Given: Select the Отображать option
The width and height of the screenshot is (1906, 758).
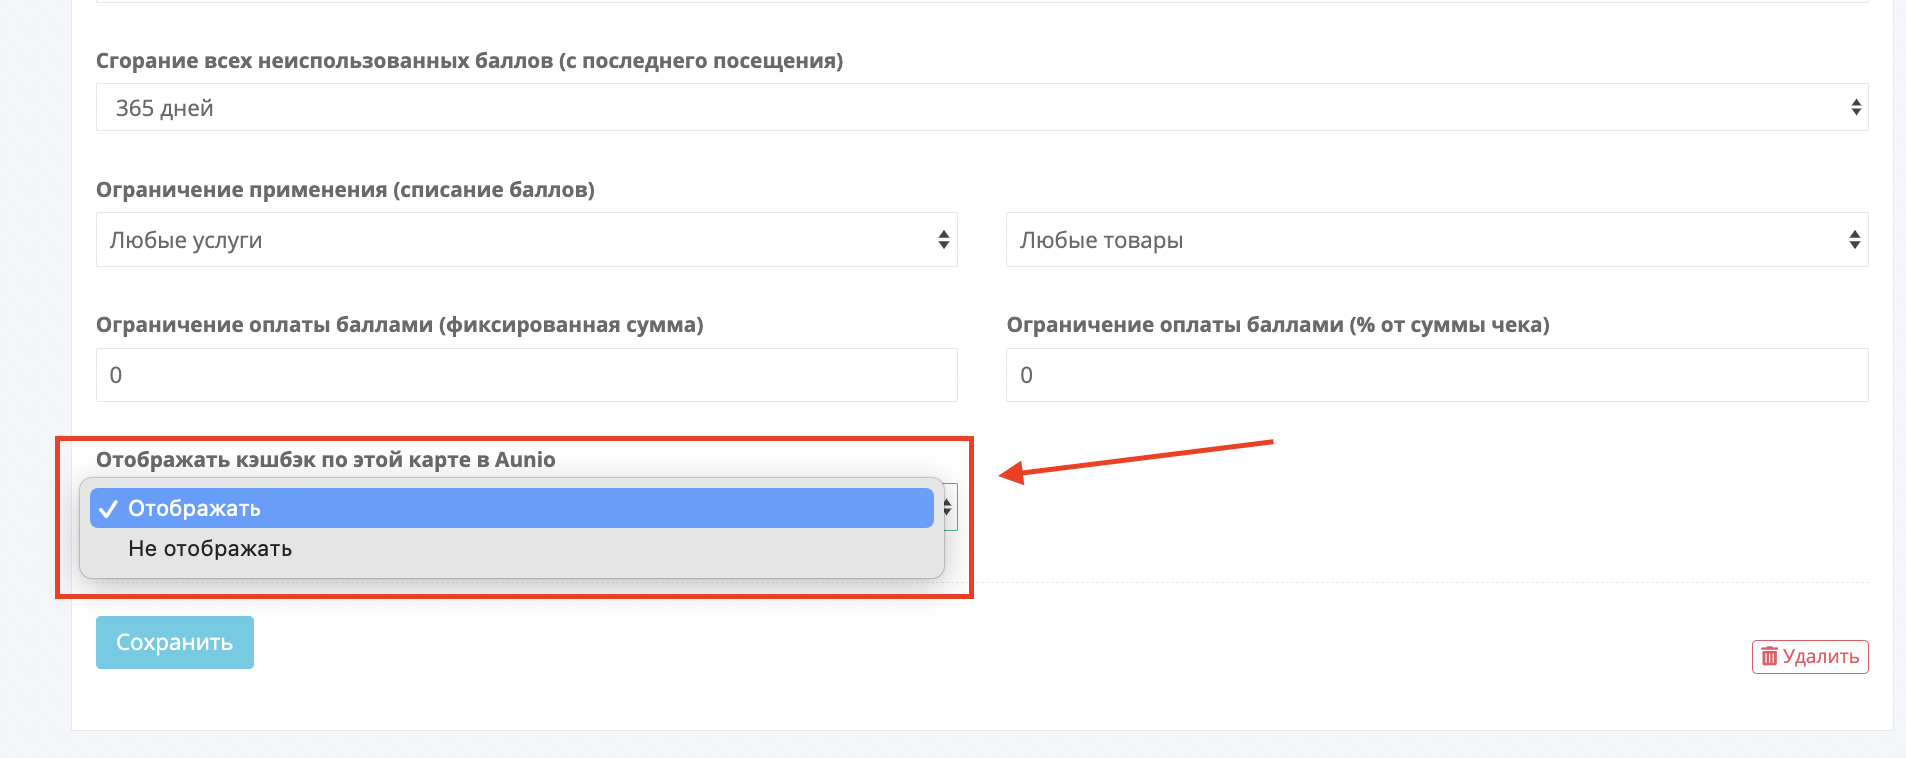Looking at the screenshot, I should pos(511,508).
